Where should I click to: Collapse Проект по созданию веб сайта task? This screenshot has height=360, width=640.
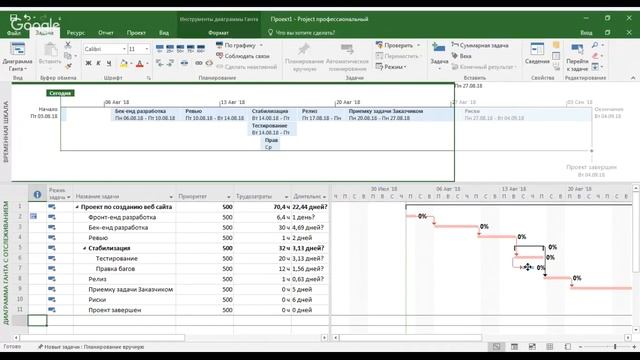coord(77,207)
